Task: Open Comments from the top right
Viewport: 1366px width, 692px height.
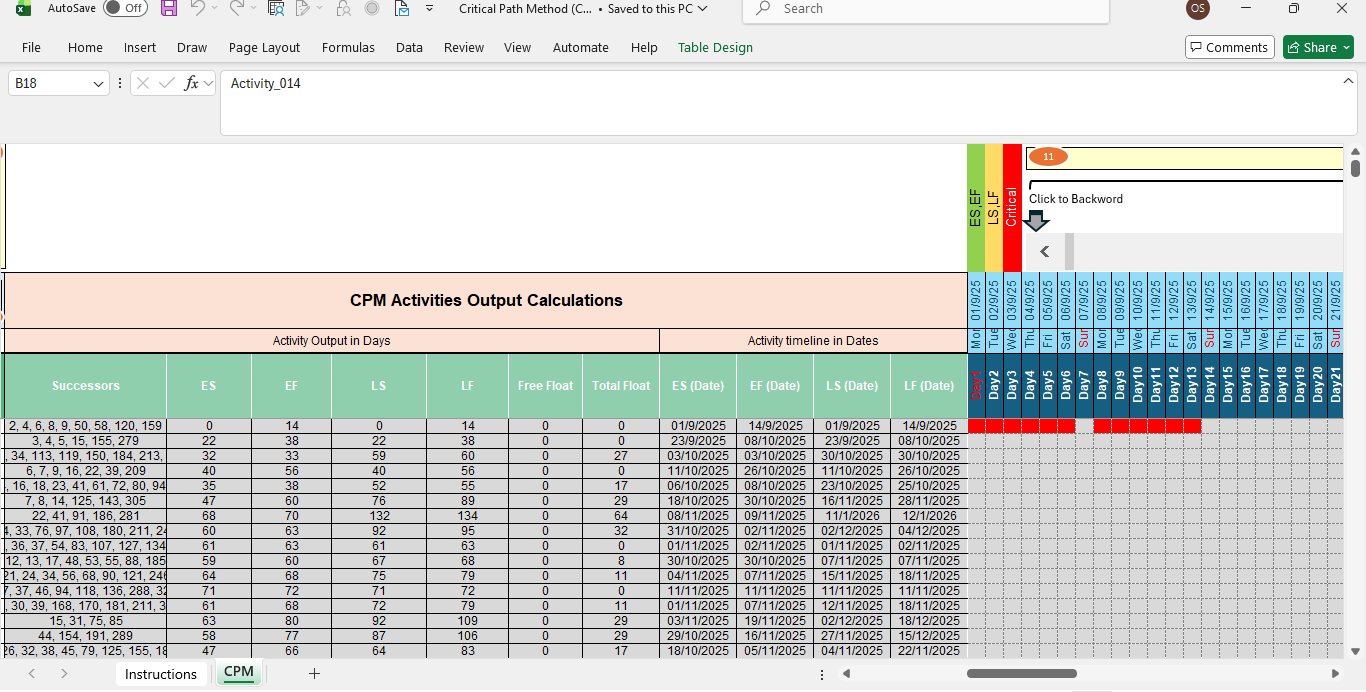Action: (x=1229, y=47)
